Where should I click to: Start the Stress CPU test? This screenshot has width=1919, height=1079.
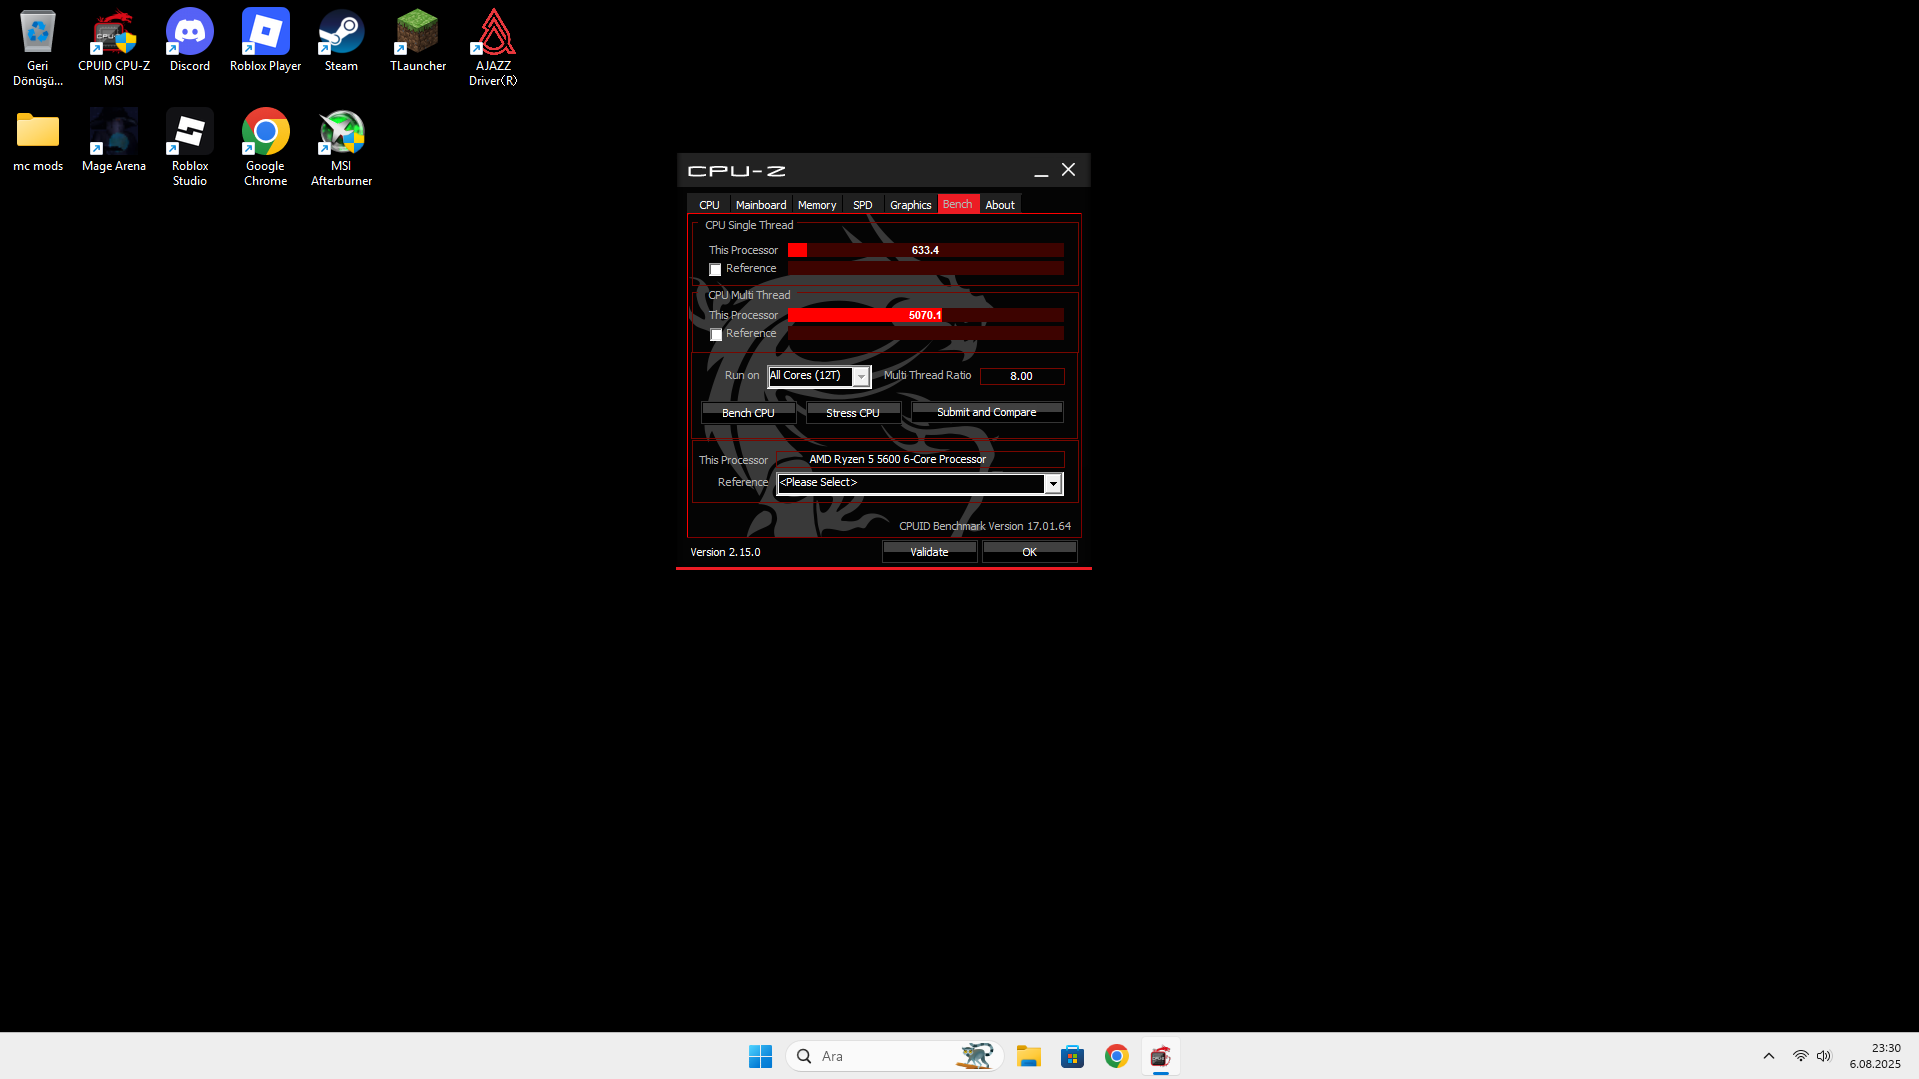coord(853,412)
